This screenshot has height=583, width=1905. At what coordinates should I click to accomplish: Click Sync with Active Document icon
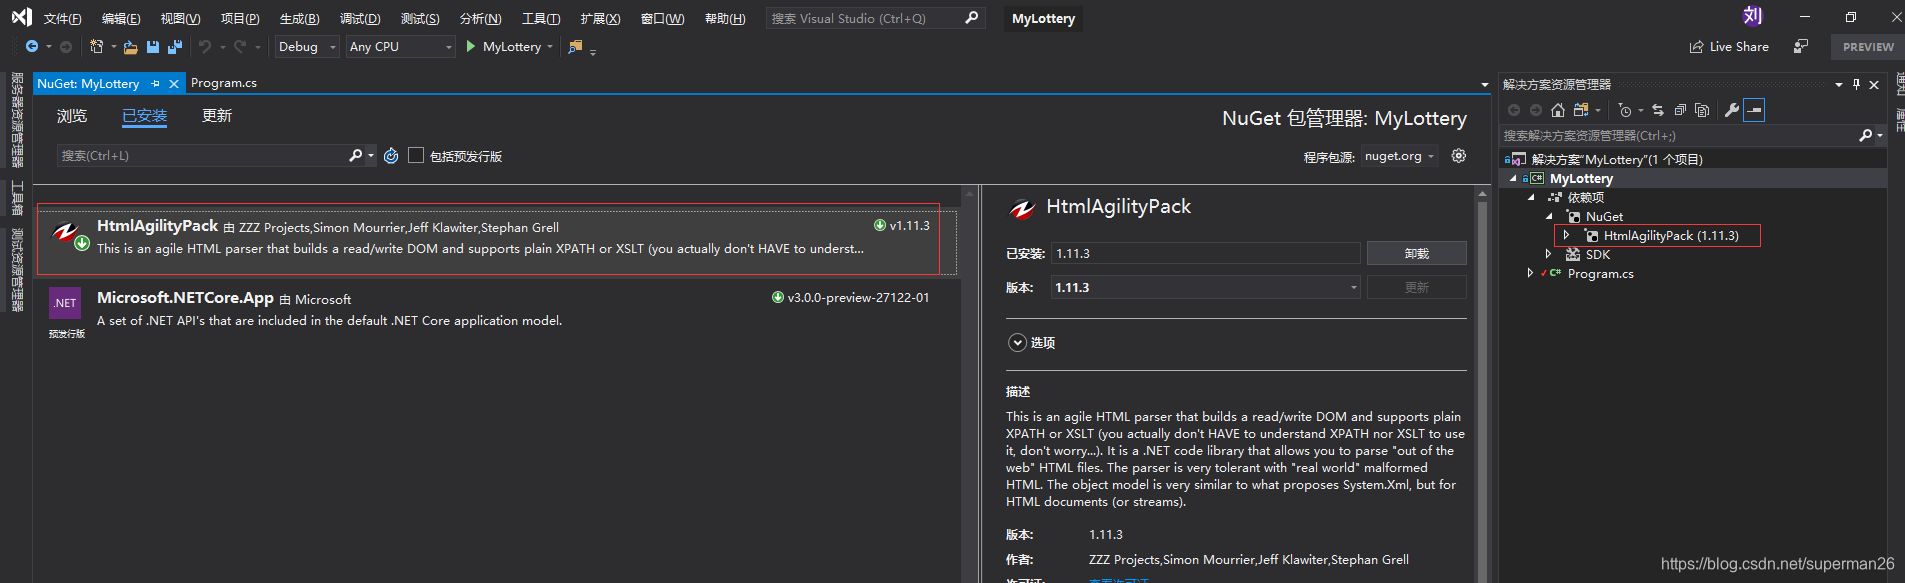click(x=1658, y=110)
